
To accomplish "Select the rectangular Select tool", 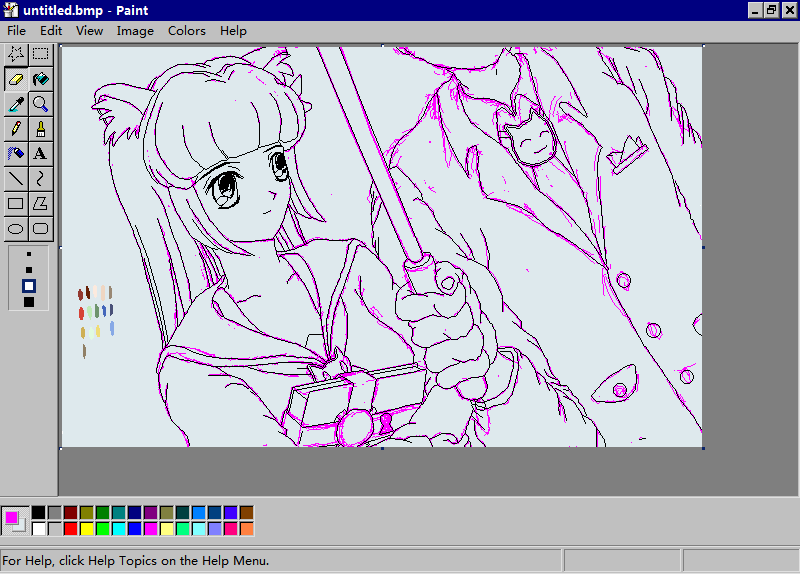I will point(40,54).
